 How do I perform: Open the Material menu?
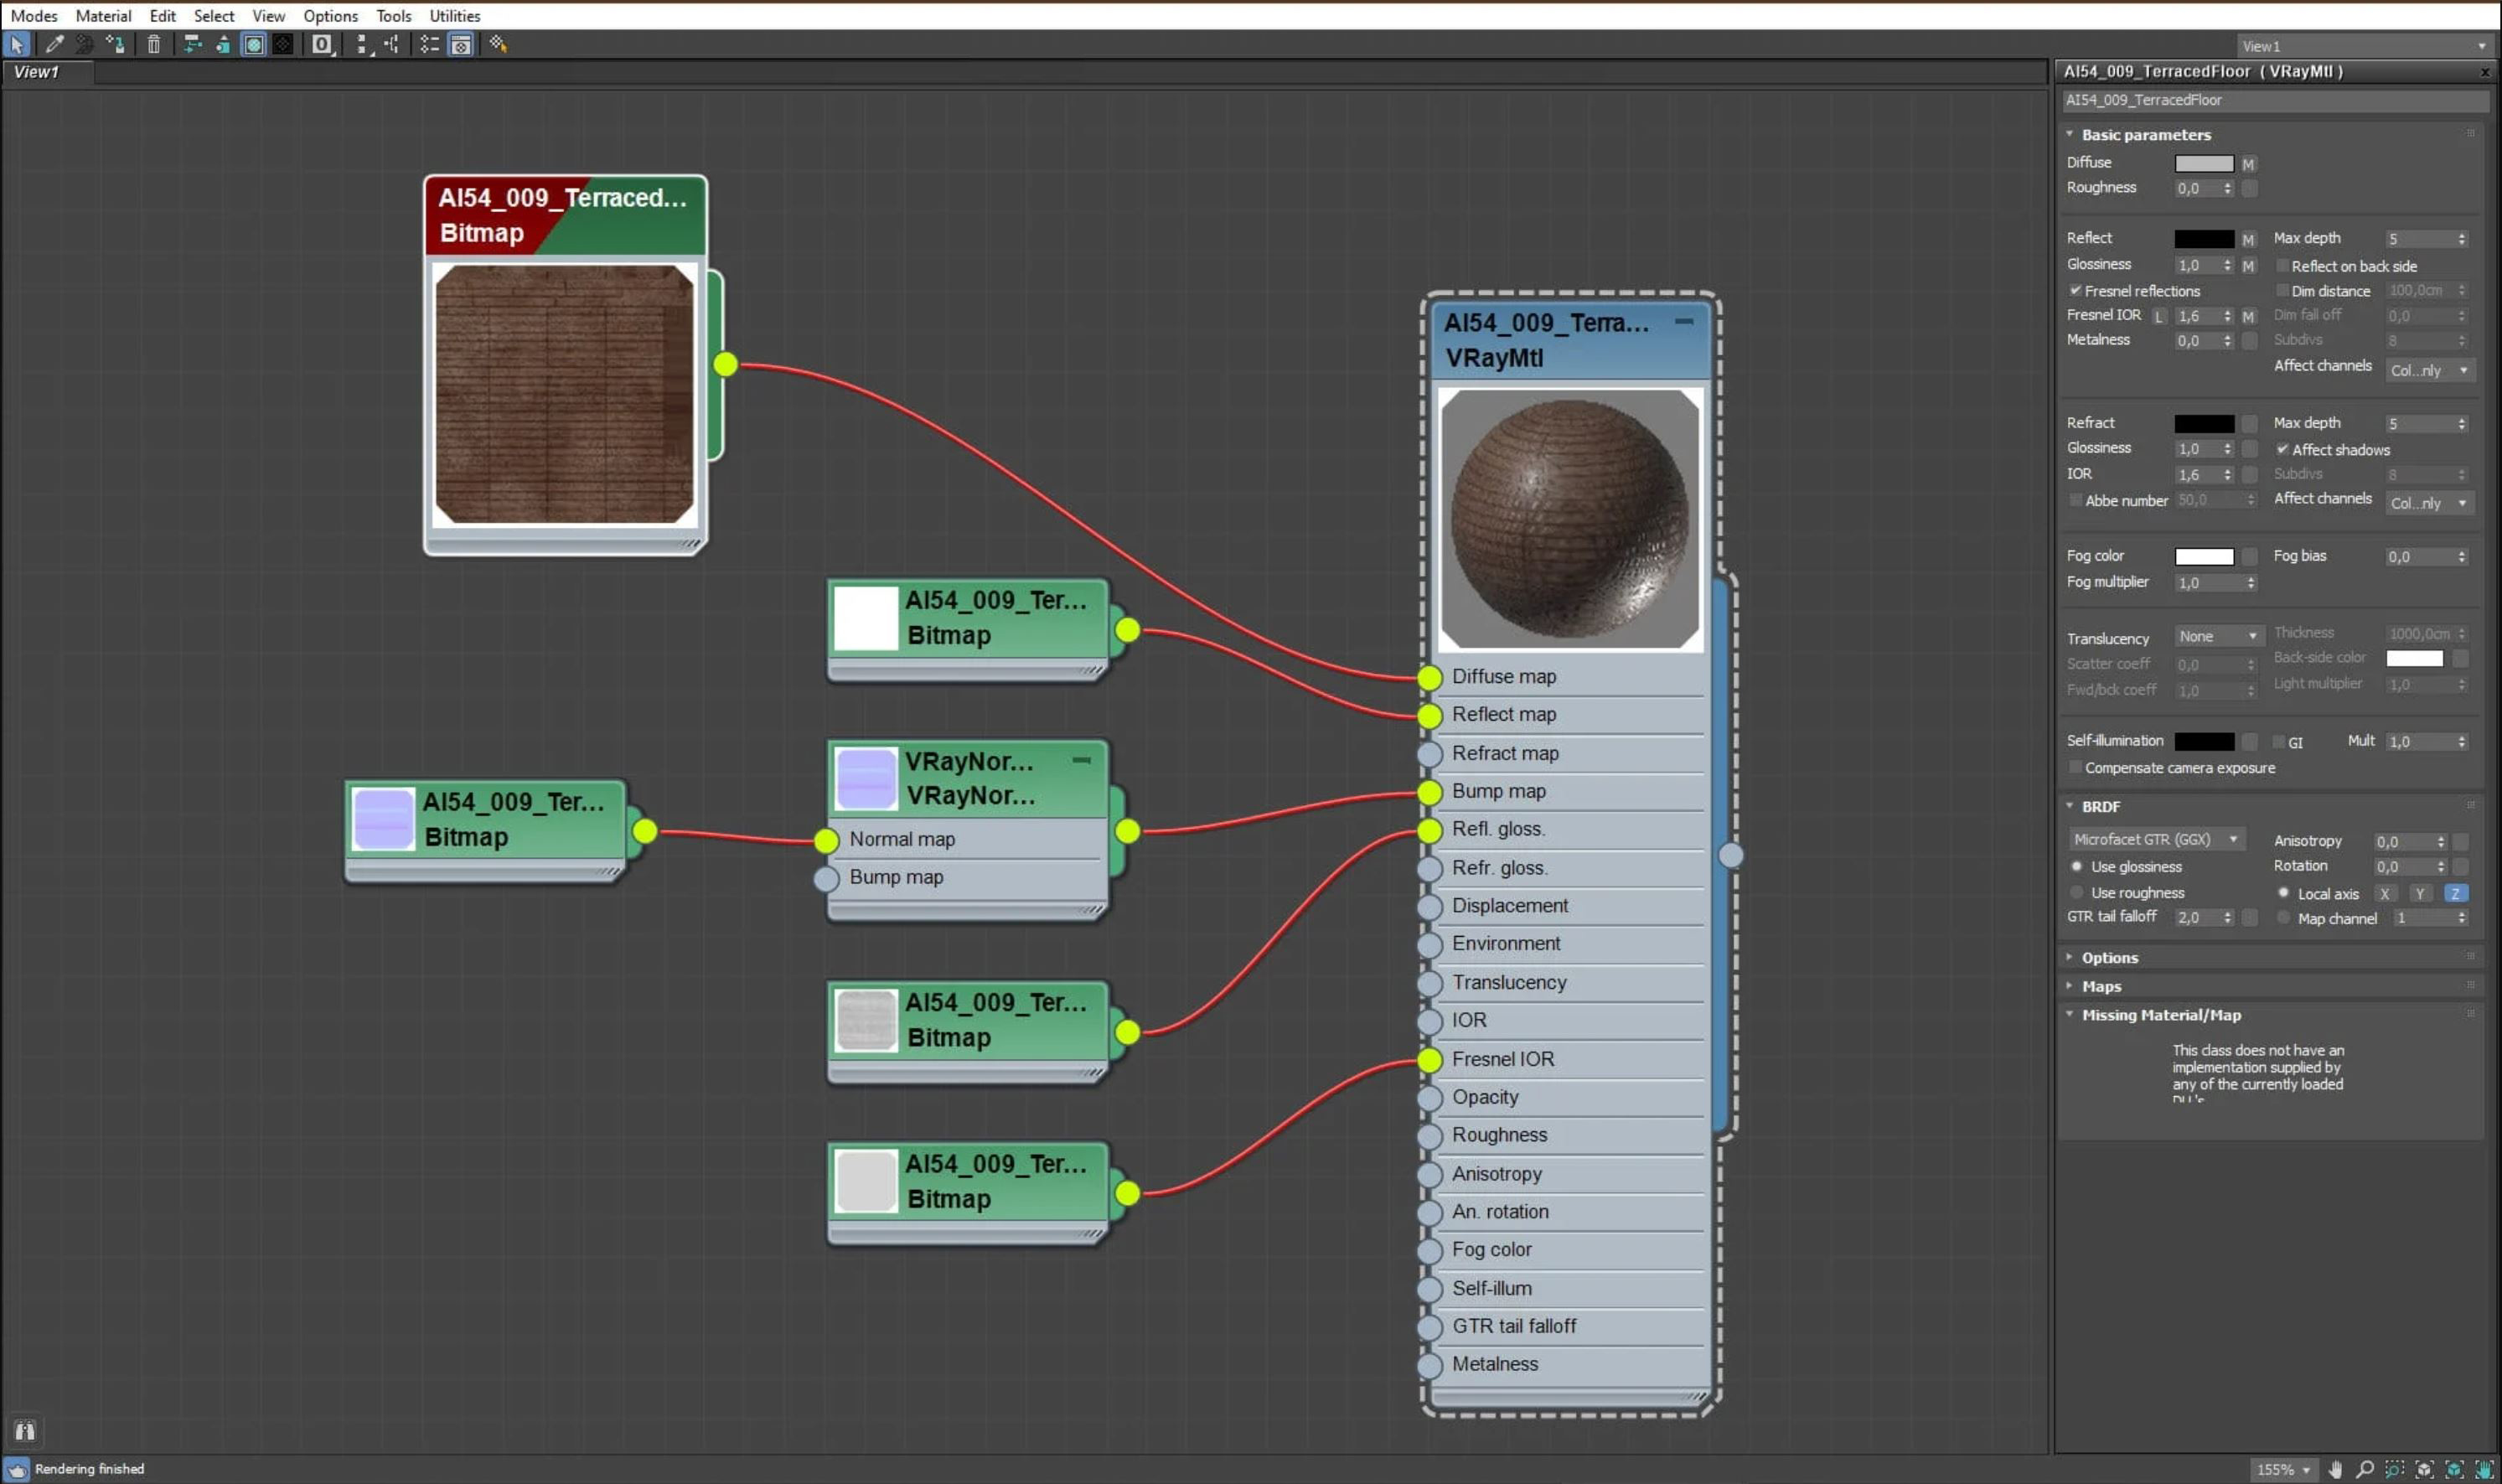click(103, 15)
